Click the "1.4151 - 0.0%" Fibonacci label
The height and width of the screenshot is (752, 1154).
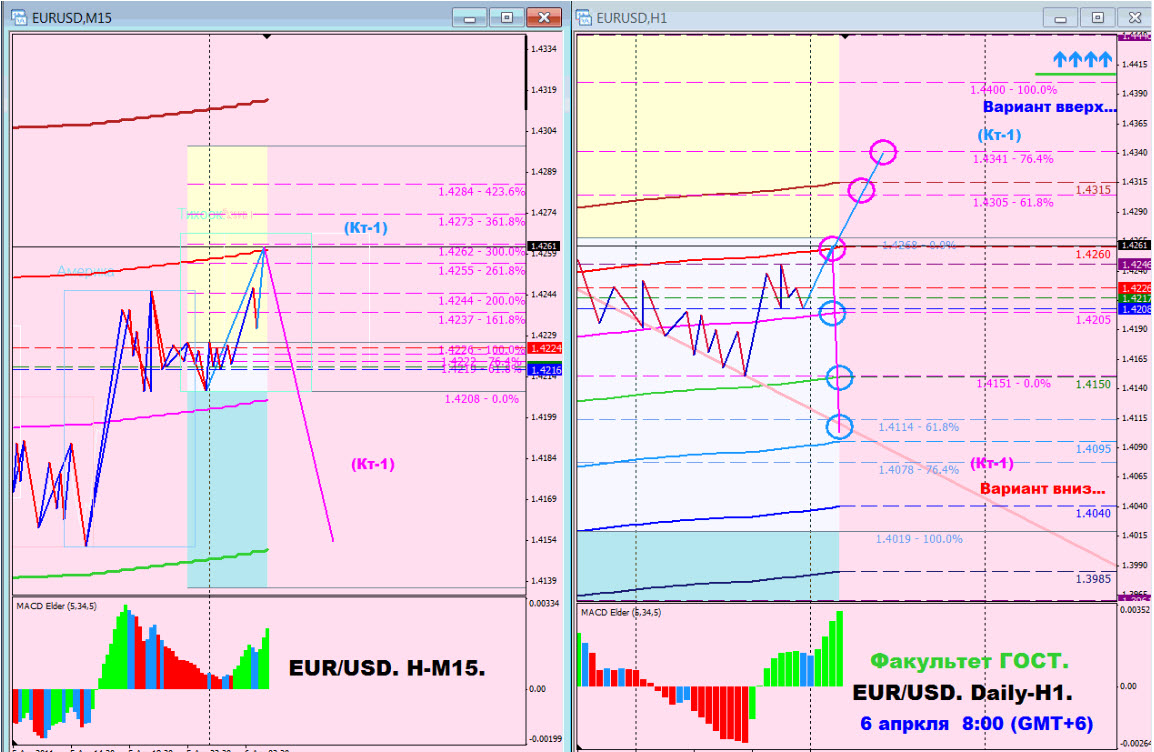pos(1013,383)
